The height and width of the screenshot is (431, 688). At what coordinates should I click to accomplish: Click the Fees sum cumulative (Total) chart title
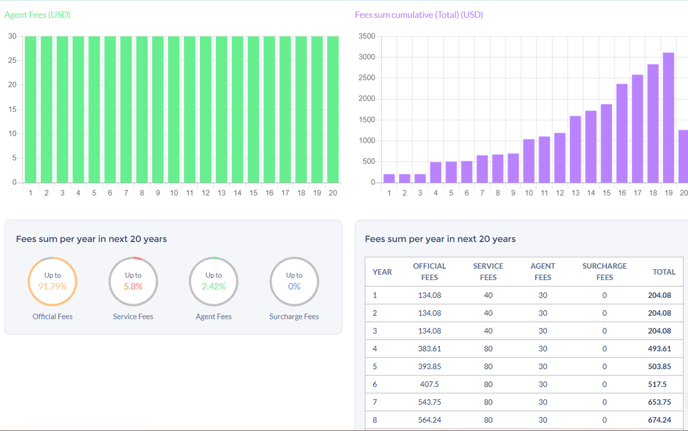418,15
